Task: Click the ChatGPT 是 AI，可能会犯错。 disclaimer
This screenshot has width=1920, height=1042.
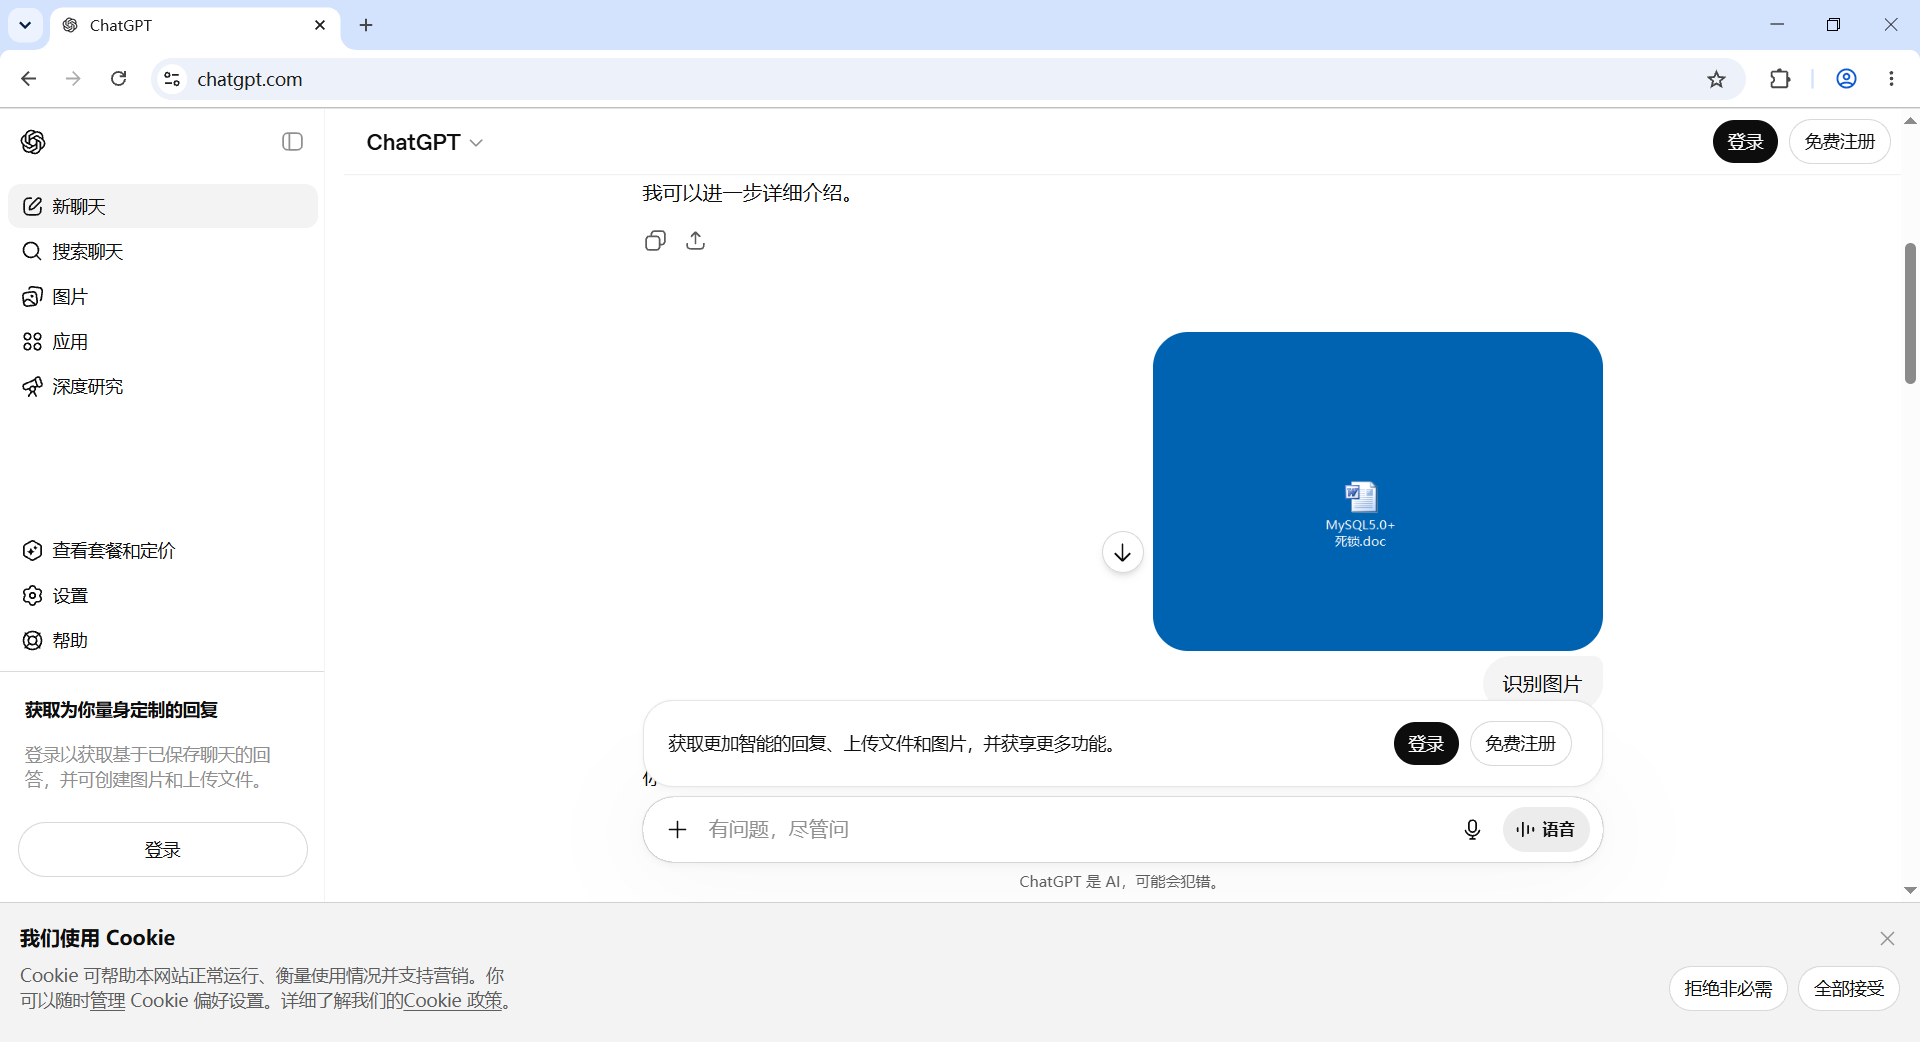Action: [x=1121, y=881]
